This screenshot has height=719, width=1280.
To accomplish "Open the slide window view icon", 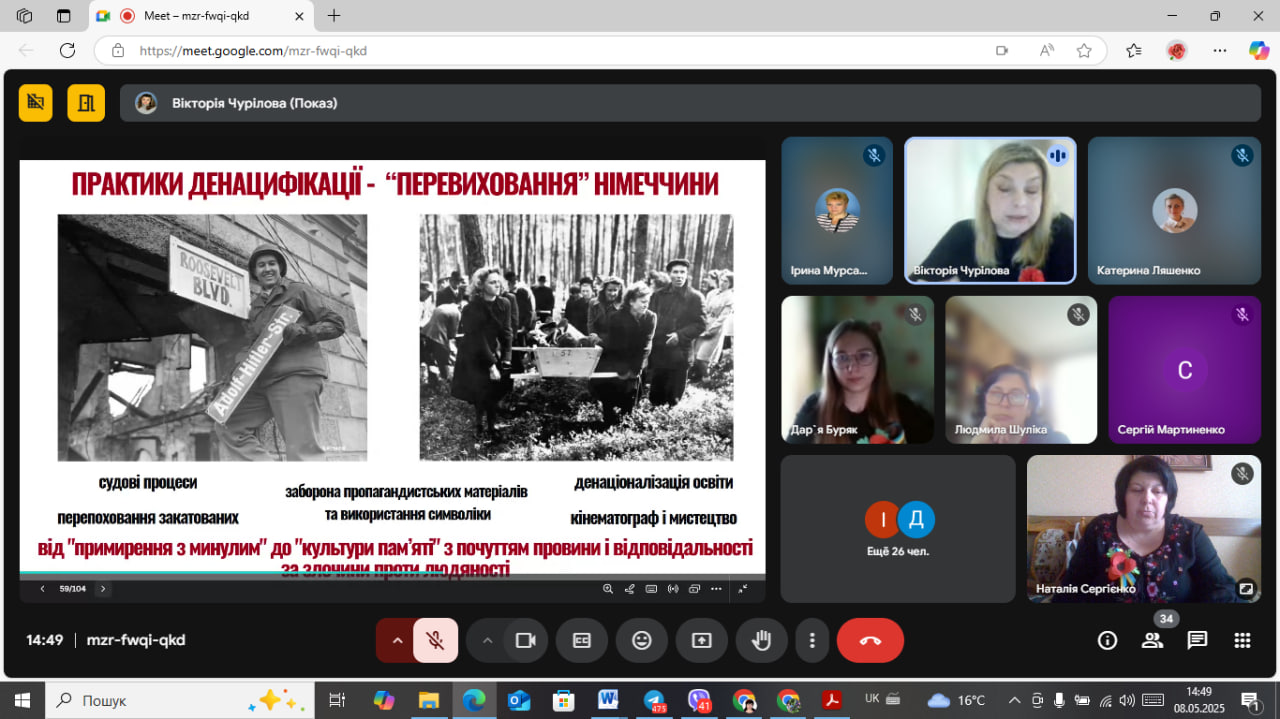I will (x=694, y=589).
